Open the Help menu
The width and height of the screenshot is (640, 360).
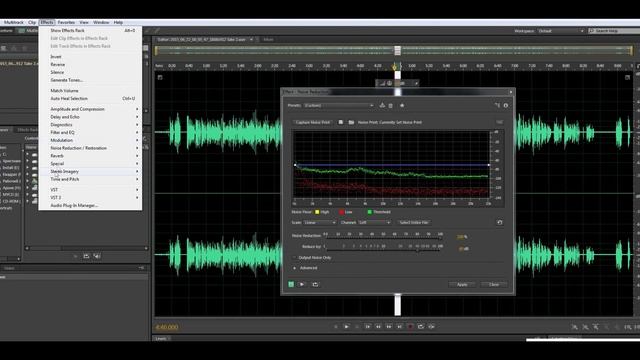pyautogui.click(x=118, y=22)
